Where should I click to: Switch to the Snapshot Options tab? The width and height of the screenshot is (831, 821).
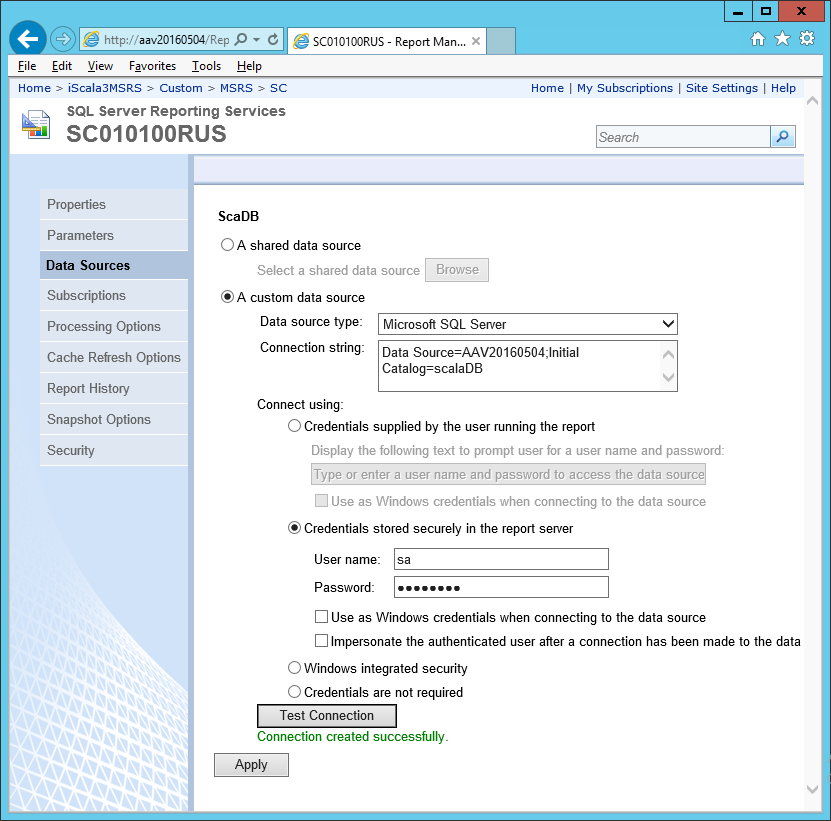(x=114, y=419)
